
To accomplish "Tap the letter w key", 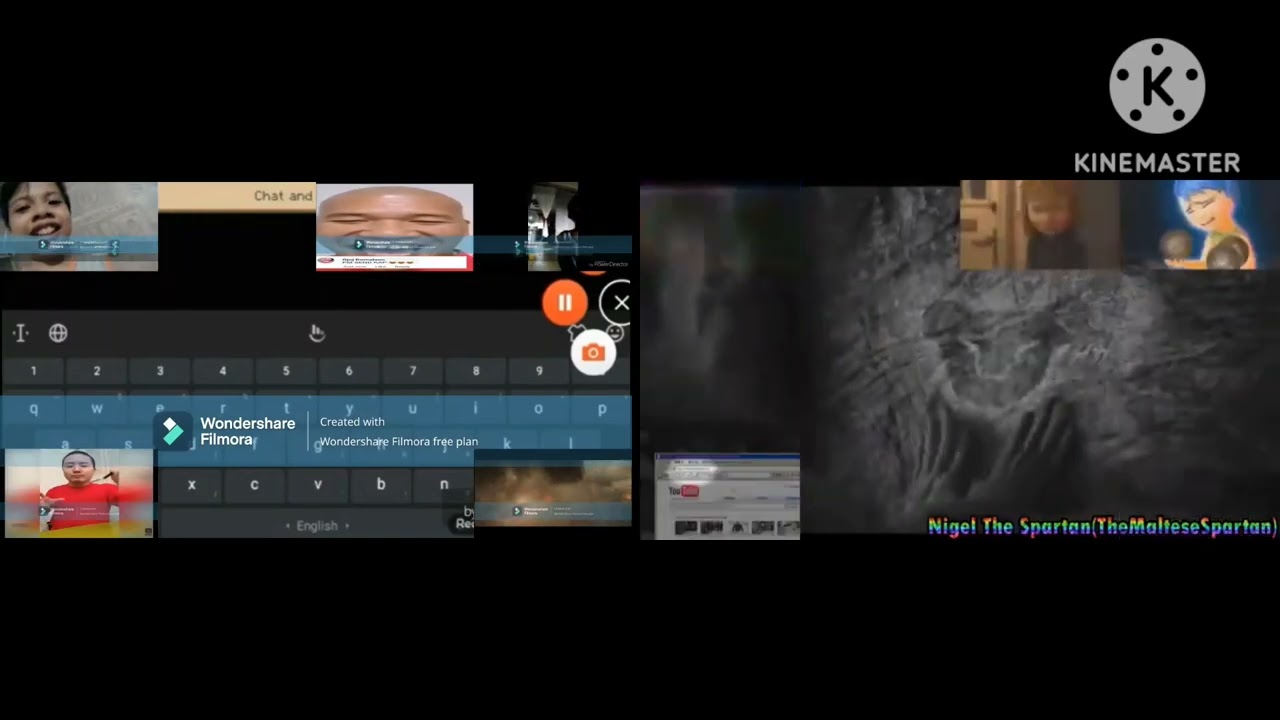I will 97,408.
